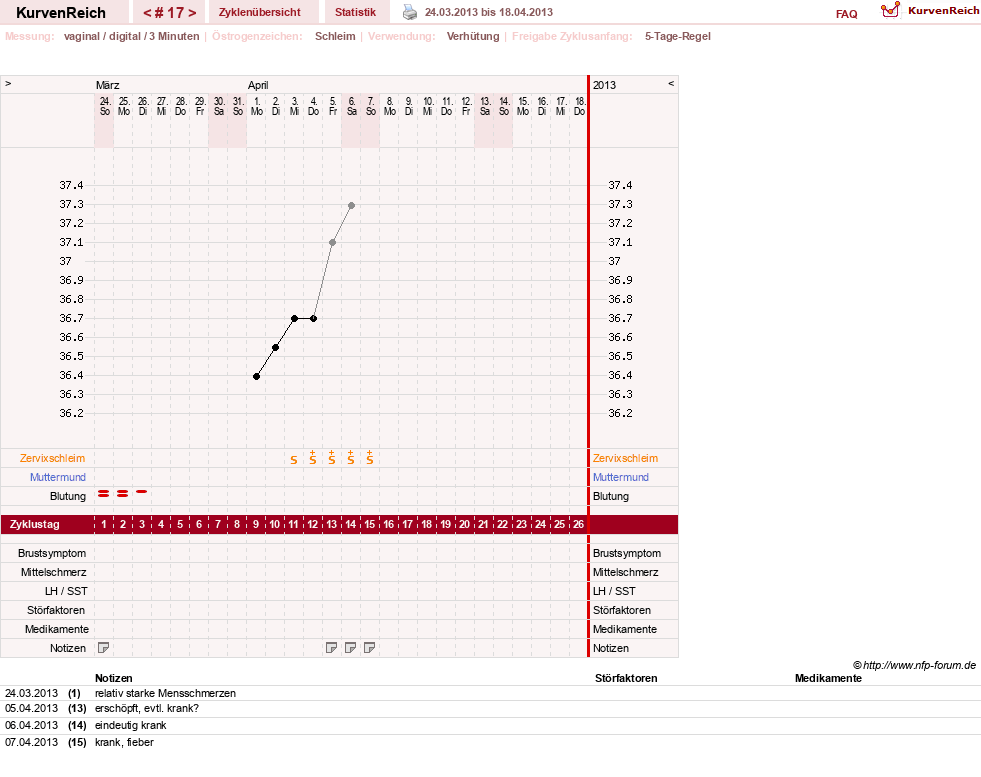Click light bleeding marker on cycle day 3
Viewport: 981px width, 777px height.
pyautogui.click(x=142, y=492)
